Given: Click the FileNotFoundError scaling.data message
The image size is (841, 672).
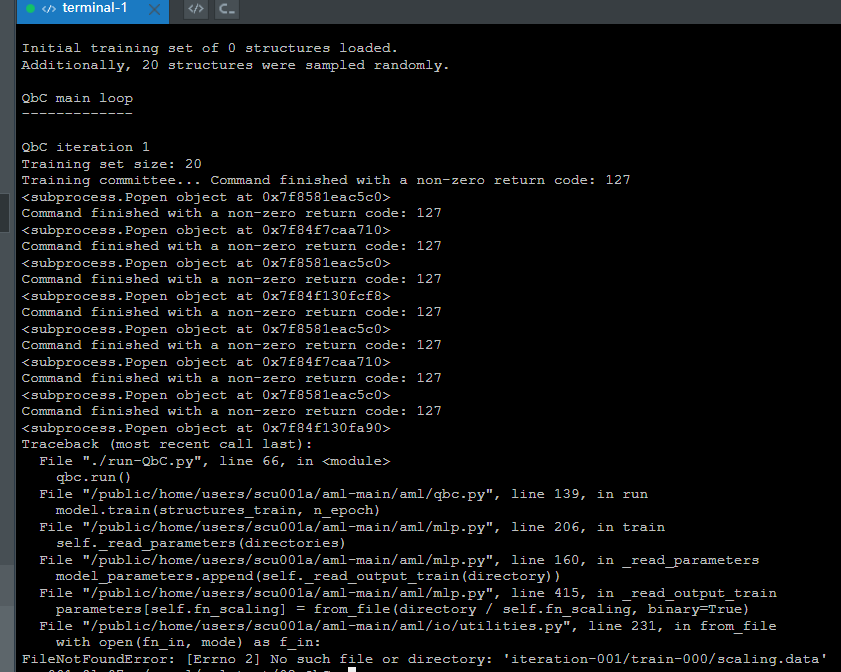Looking at the screenshot, I should (424, 659).
